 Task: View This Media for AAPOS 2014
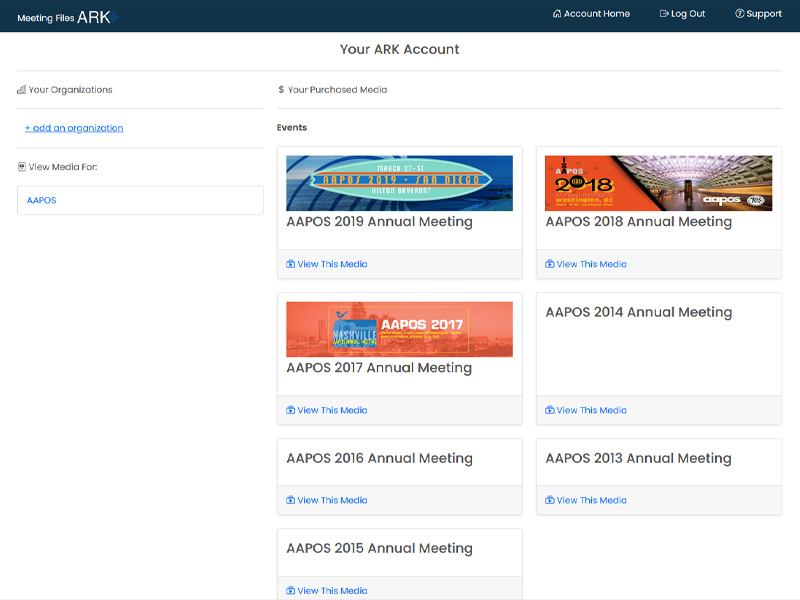(586, 410)
